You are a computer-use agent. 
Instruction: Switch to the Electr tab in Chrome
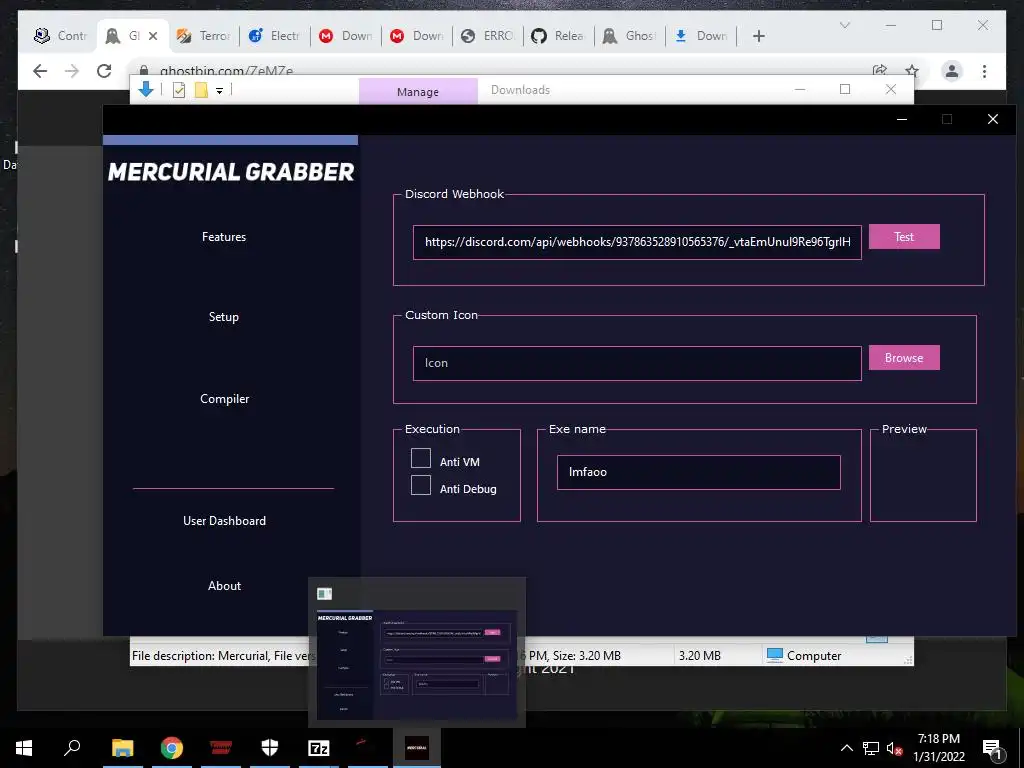pos(275,36)
